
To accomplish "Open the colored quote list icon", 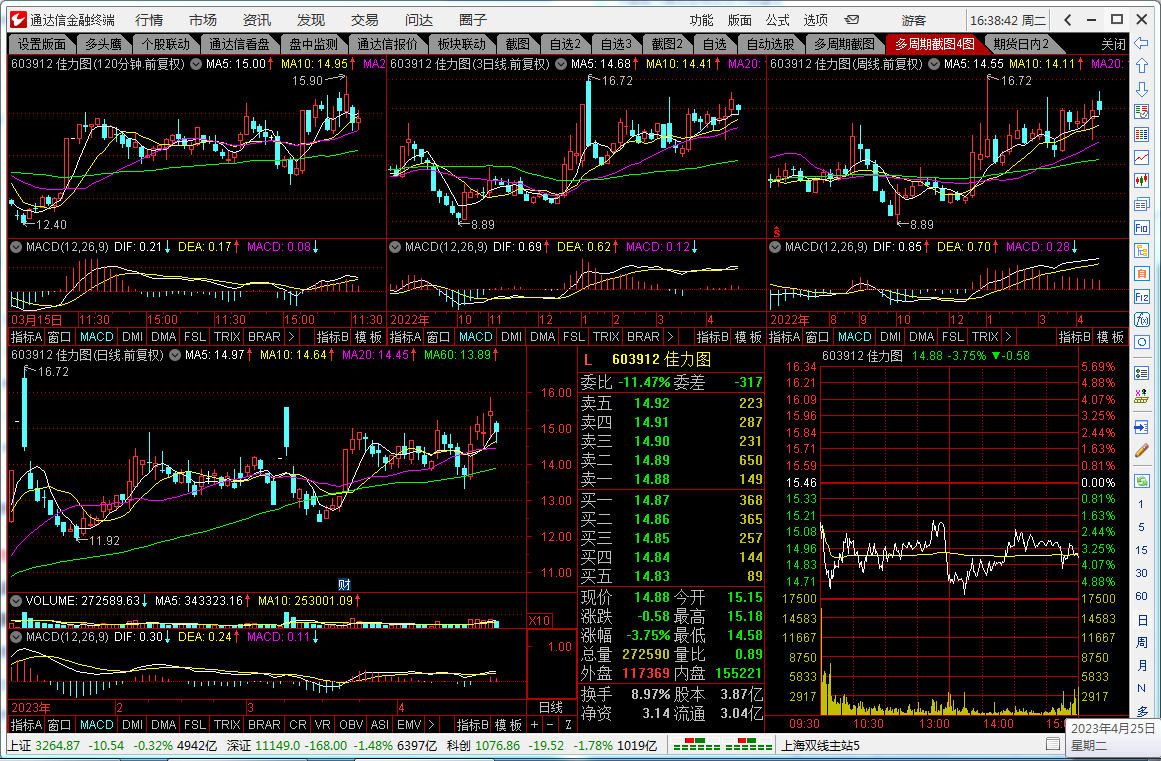I will (x=1141, y=112).
